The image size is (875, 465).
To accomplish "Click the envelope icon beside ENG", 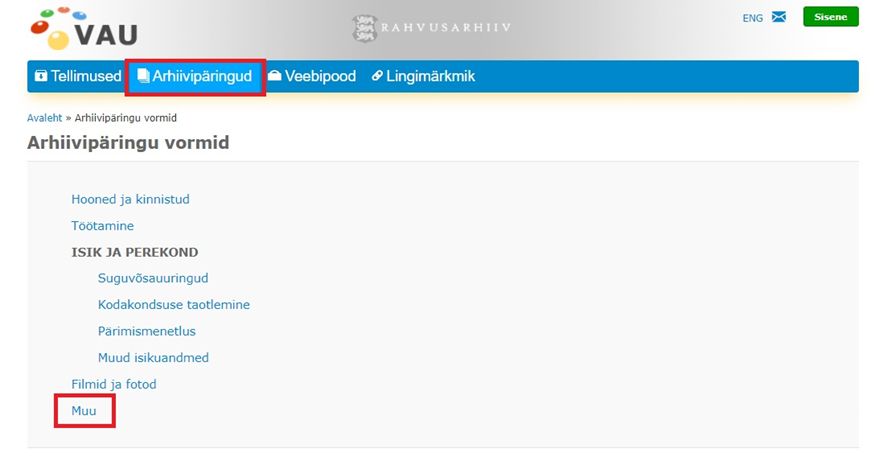I will [779, 17].
